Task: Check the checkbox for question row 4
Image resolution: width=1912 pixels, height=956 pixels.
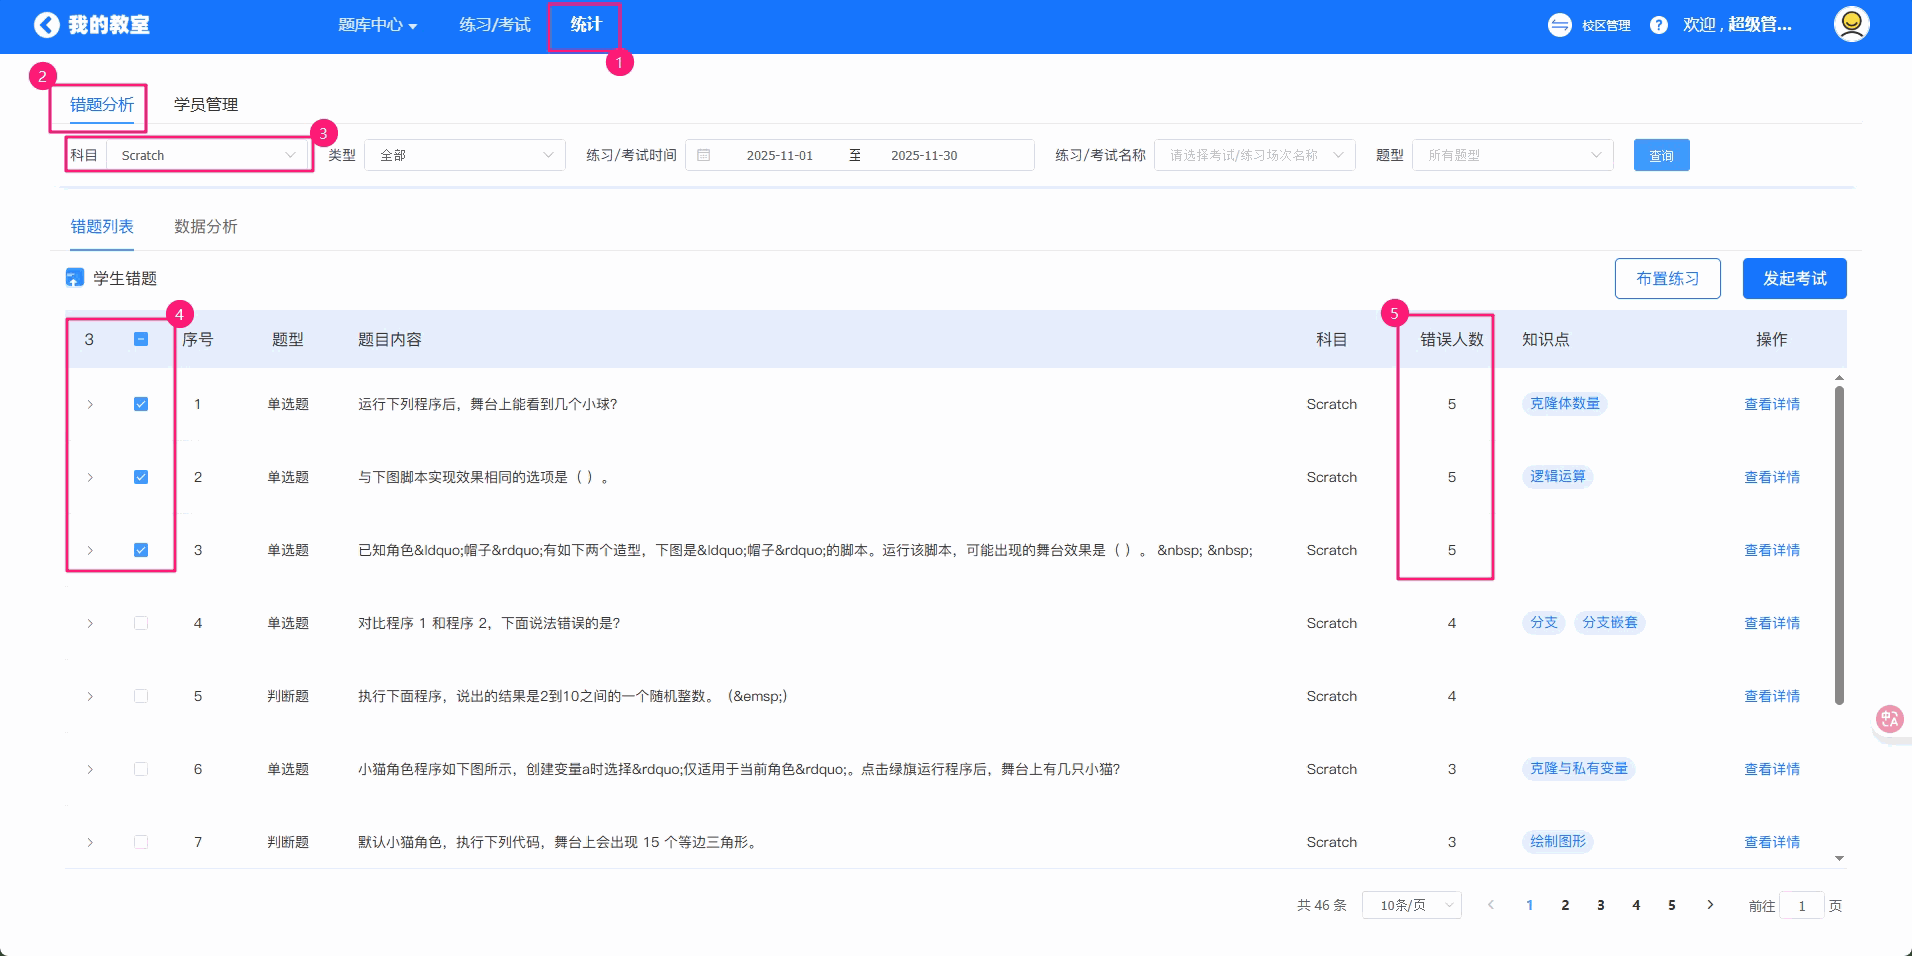Action: pyautogui.click(x=141, y=623)
